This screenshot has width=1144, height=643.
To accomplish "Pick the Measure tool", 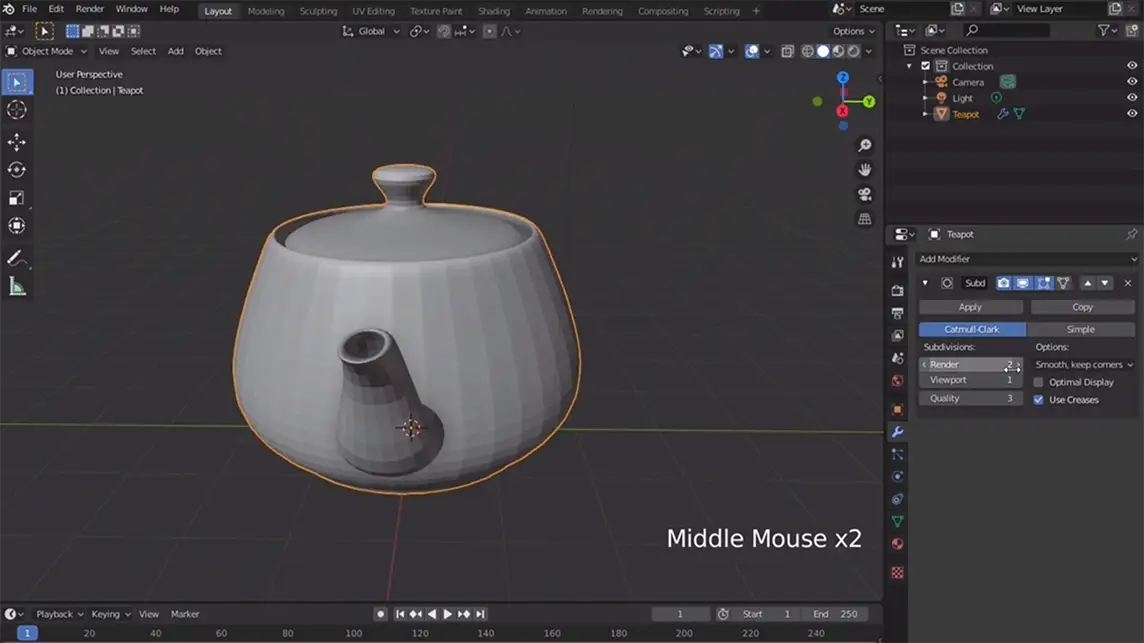I will tap(17, 287).
